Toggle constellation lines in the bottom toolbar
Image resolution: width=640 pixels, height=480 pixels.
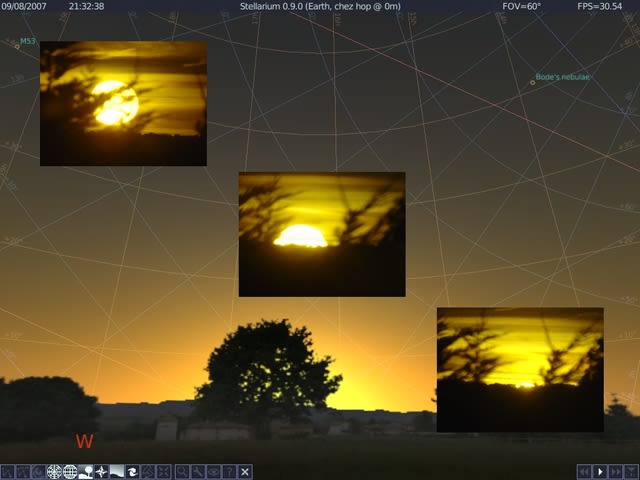[x=7, y=471]
